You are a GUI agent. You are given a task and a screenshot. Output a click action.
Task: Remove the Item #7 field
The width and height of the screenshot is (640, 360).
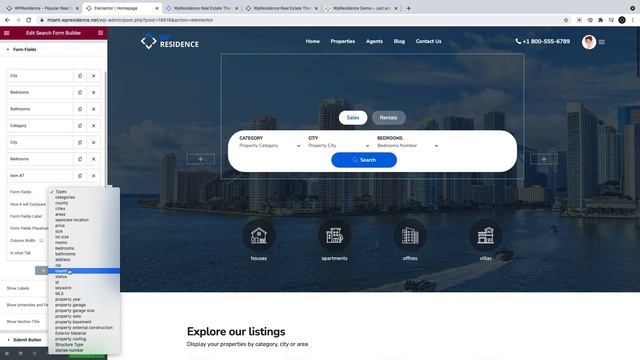pyautogui.click(x=93, y=176)
